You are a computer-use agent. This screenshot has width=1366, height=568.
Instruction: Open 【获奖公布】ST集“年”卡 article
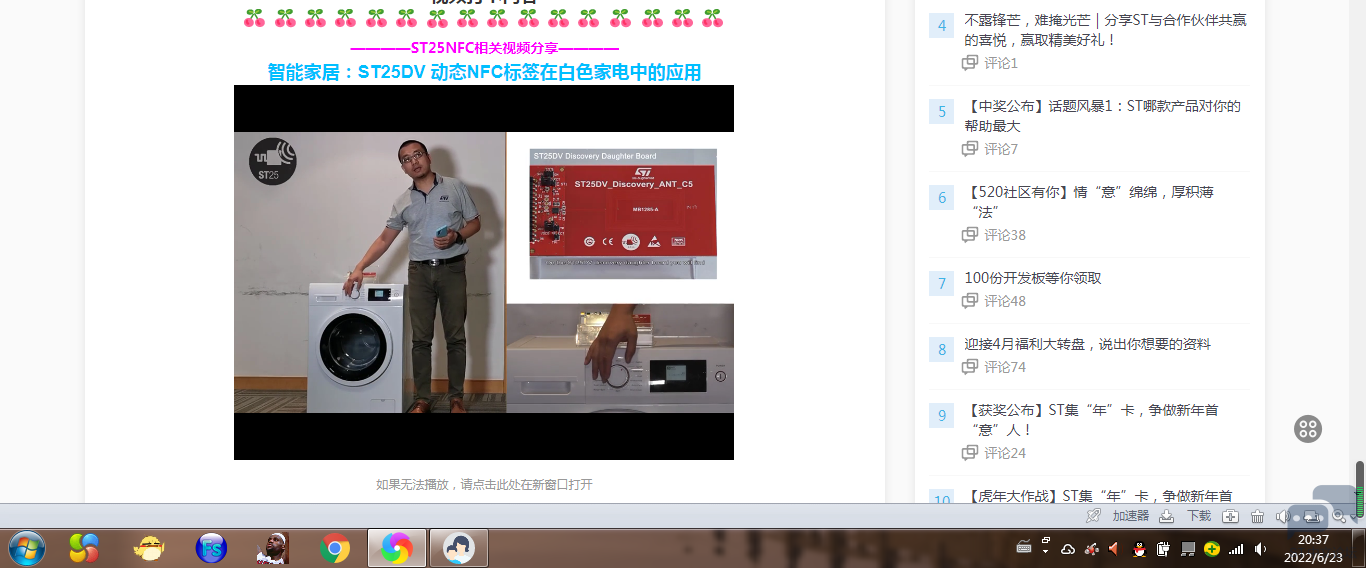coord(1091,420)
